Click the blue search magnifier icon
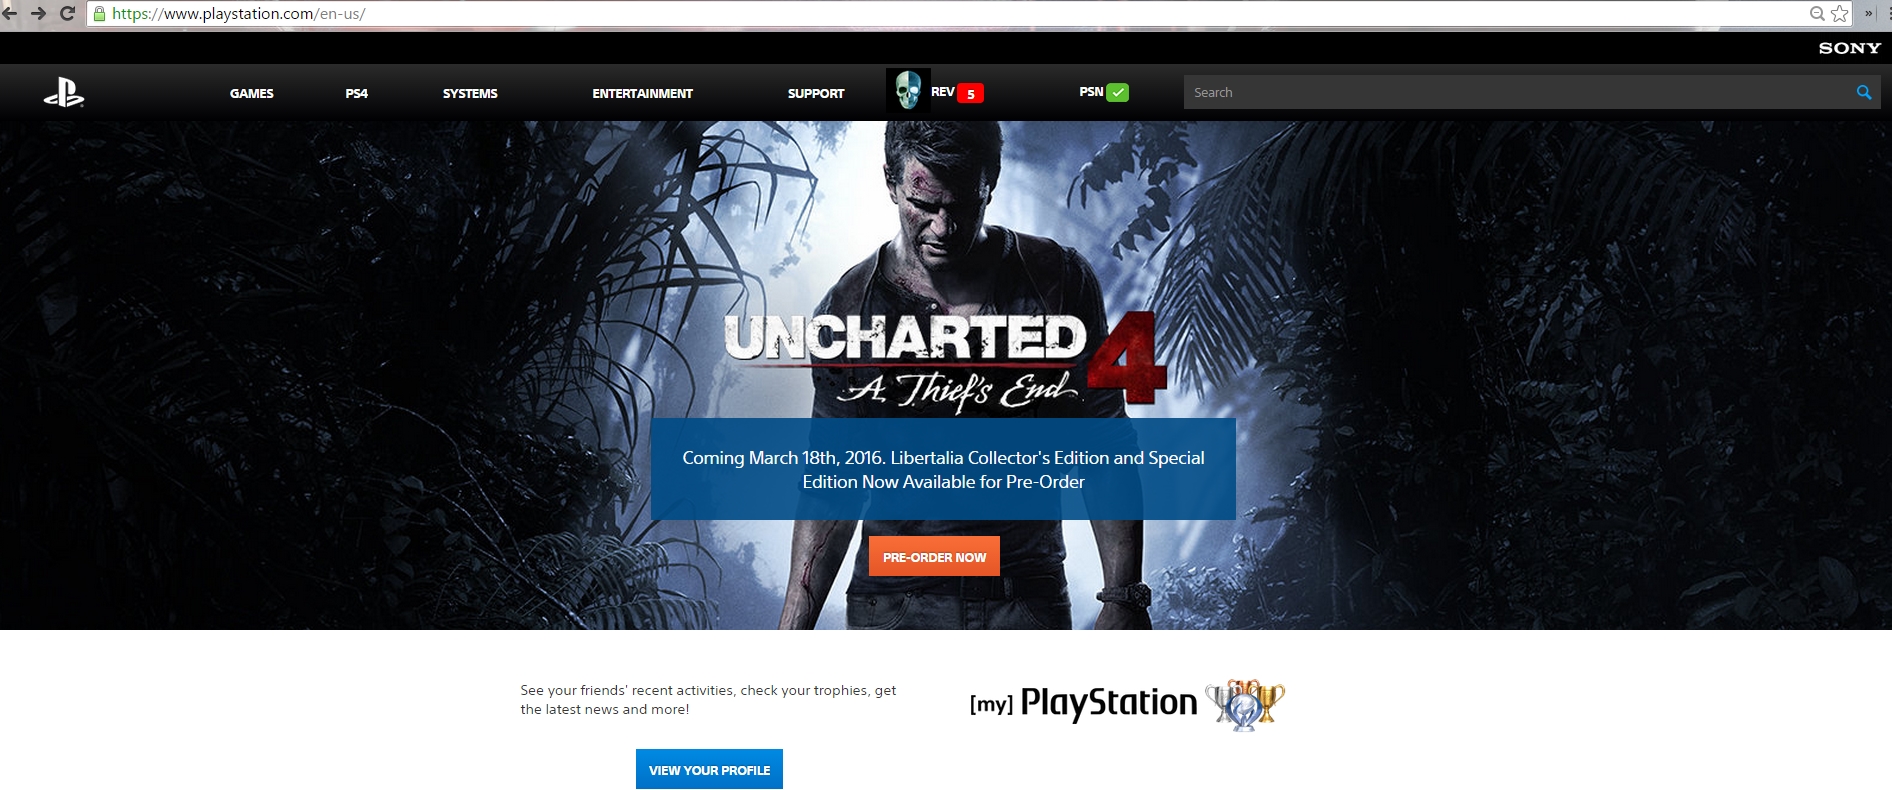This screenshot has height=790, width=1892. [x=1864, y=92]
